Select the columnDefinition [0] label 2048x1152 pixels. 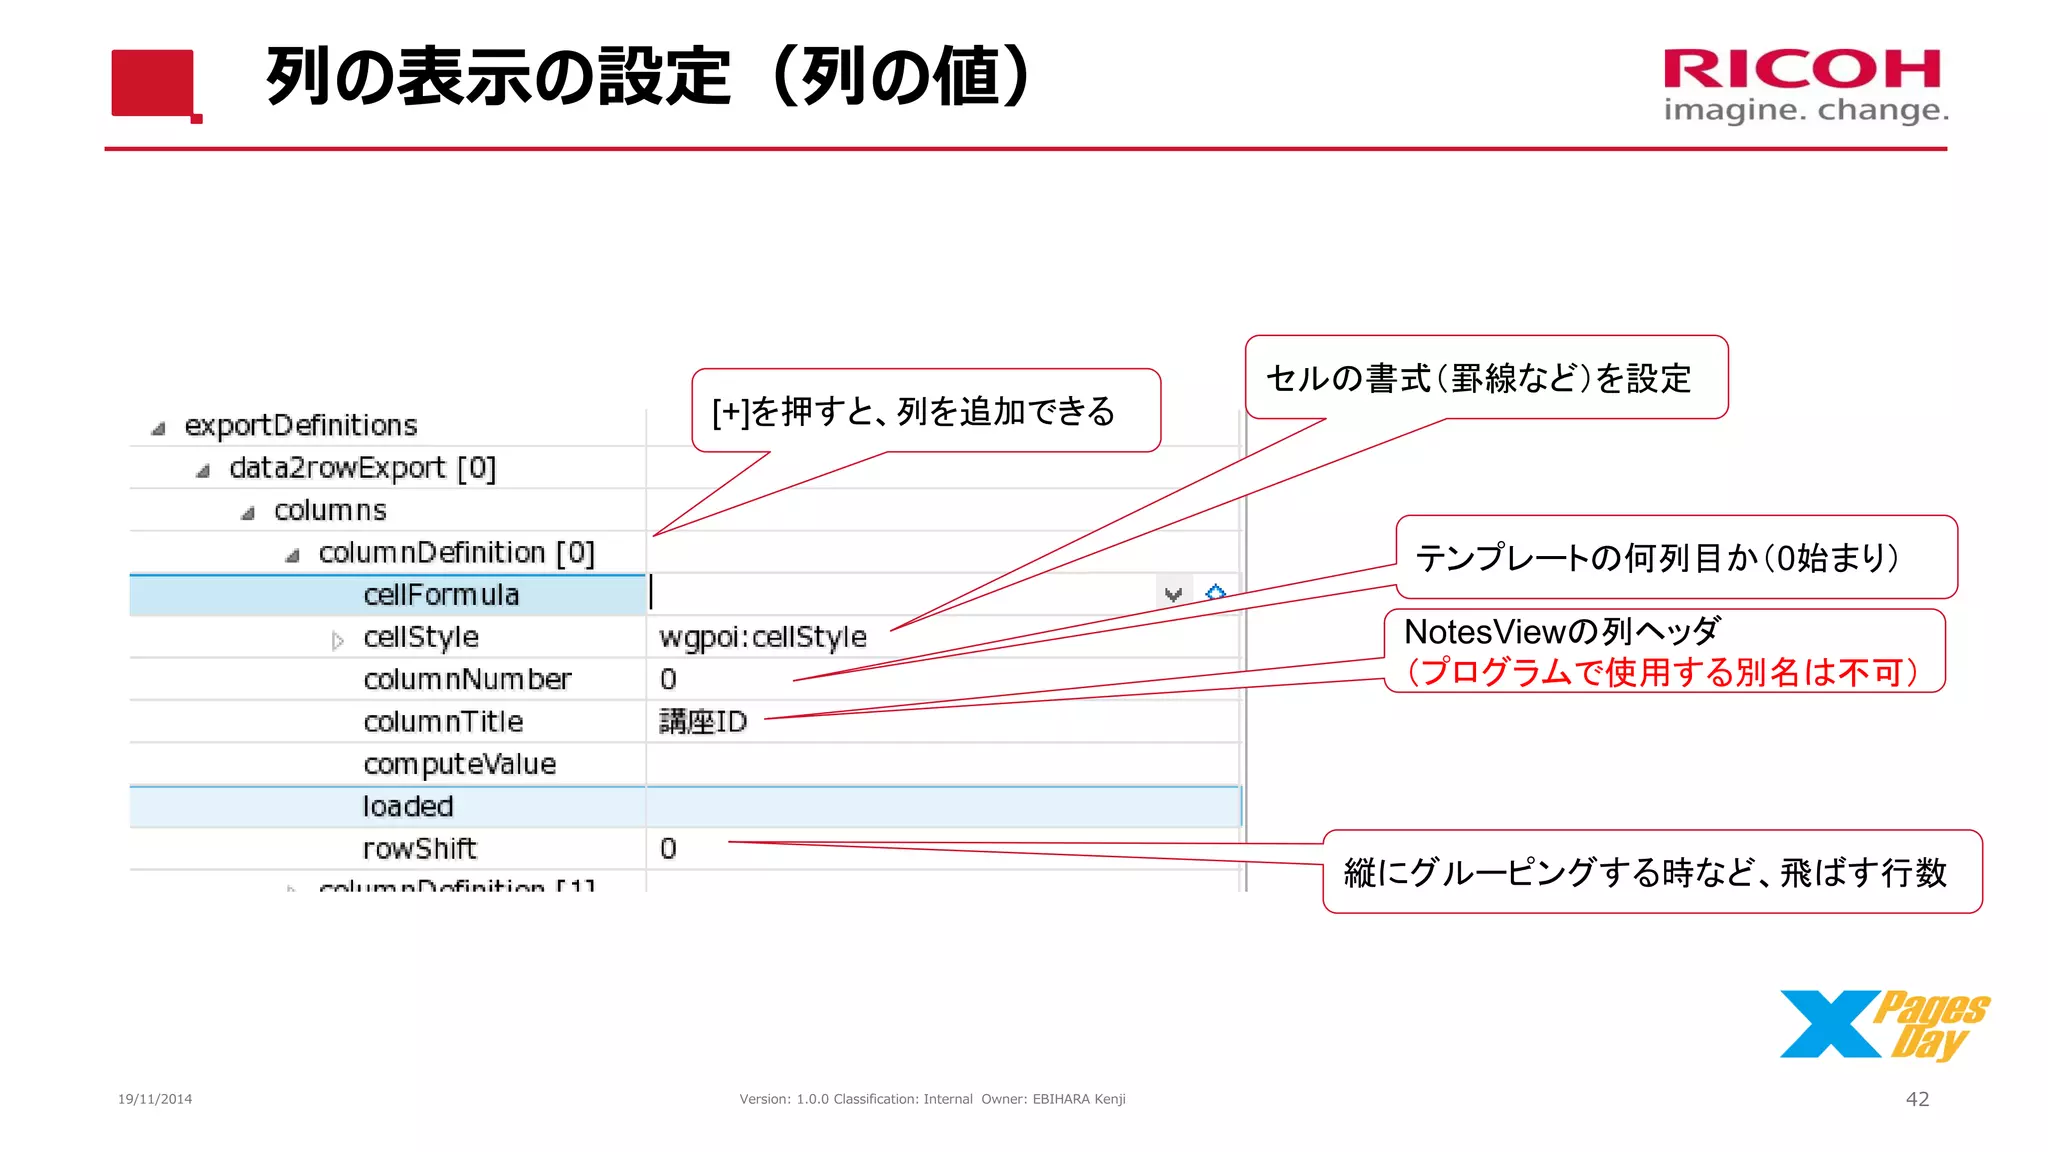[x=457, y=553]
